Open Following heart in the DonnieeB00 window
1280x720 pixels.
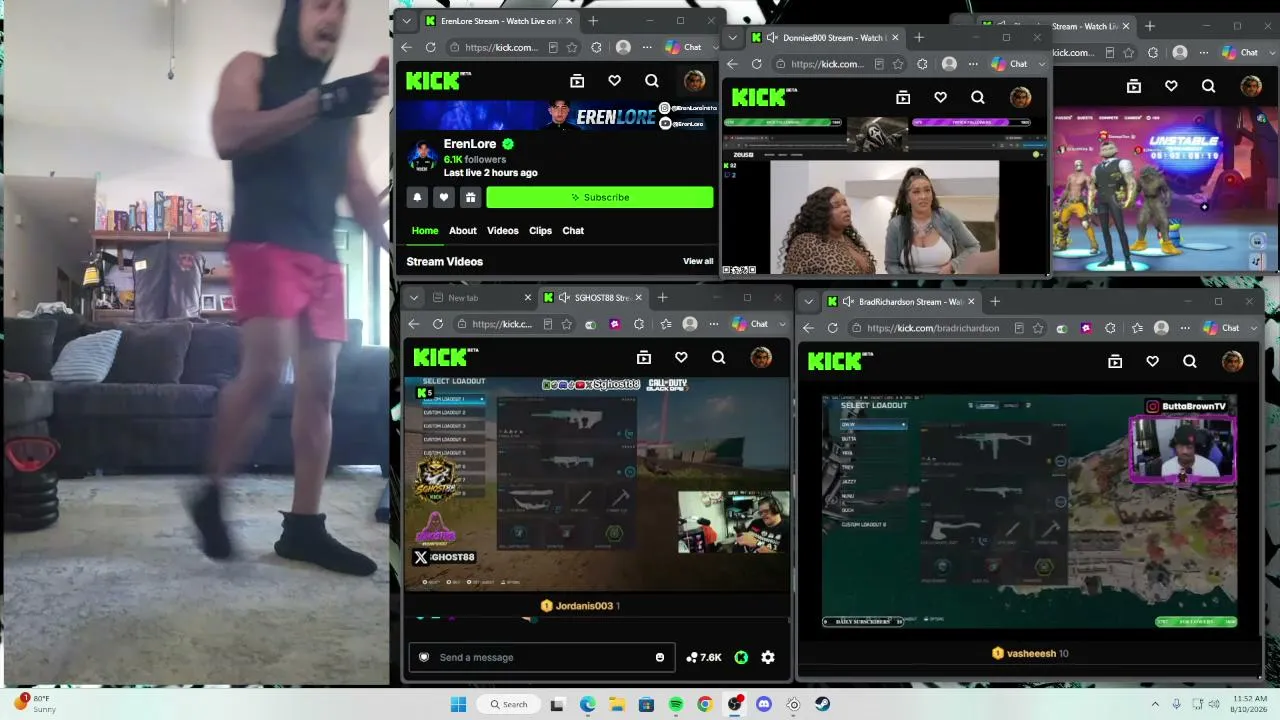click(940, 97)
